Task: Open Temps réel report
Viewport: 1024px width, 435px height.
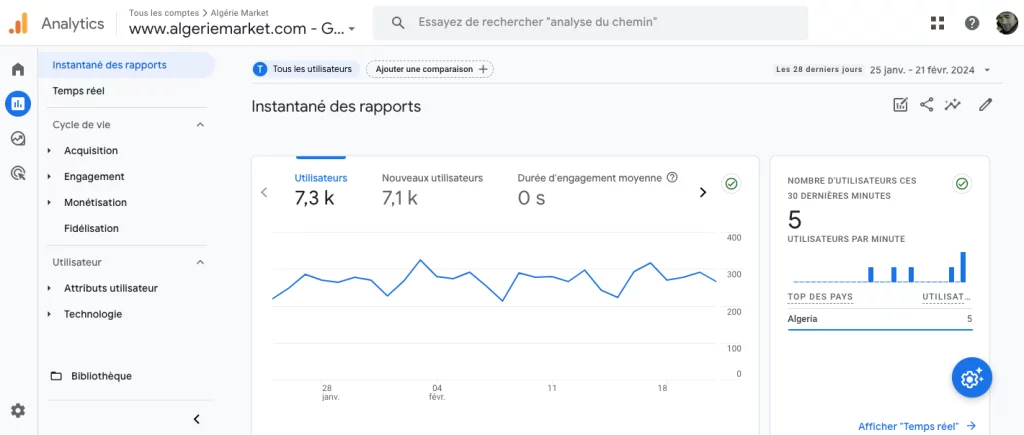Action: [78, 91]
